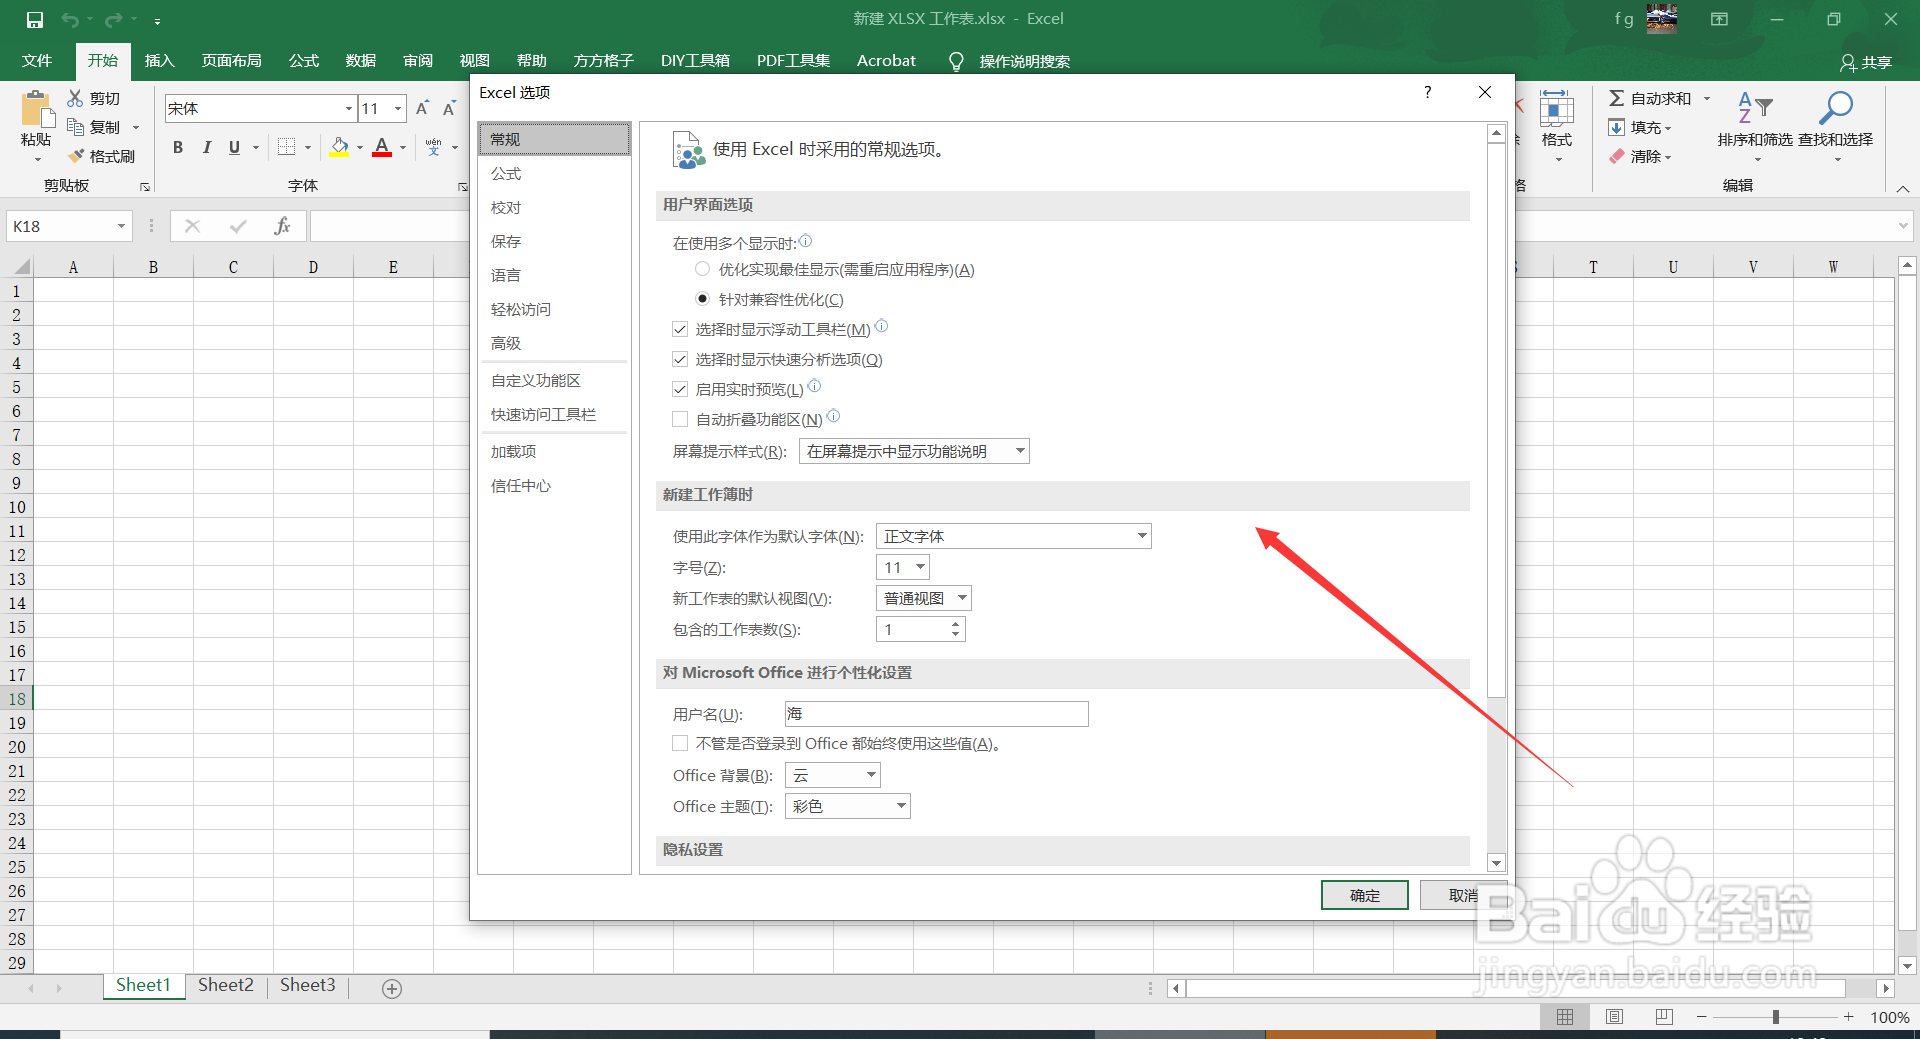Adjust the sheets count spinner
The height and width of the screenshot is (1039, 1920).
click(955, 629)
